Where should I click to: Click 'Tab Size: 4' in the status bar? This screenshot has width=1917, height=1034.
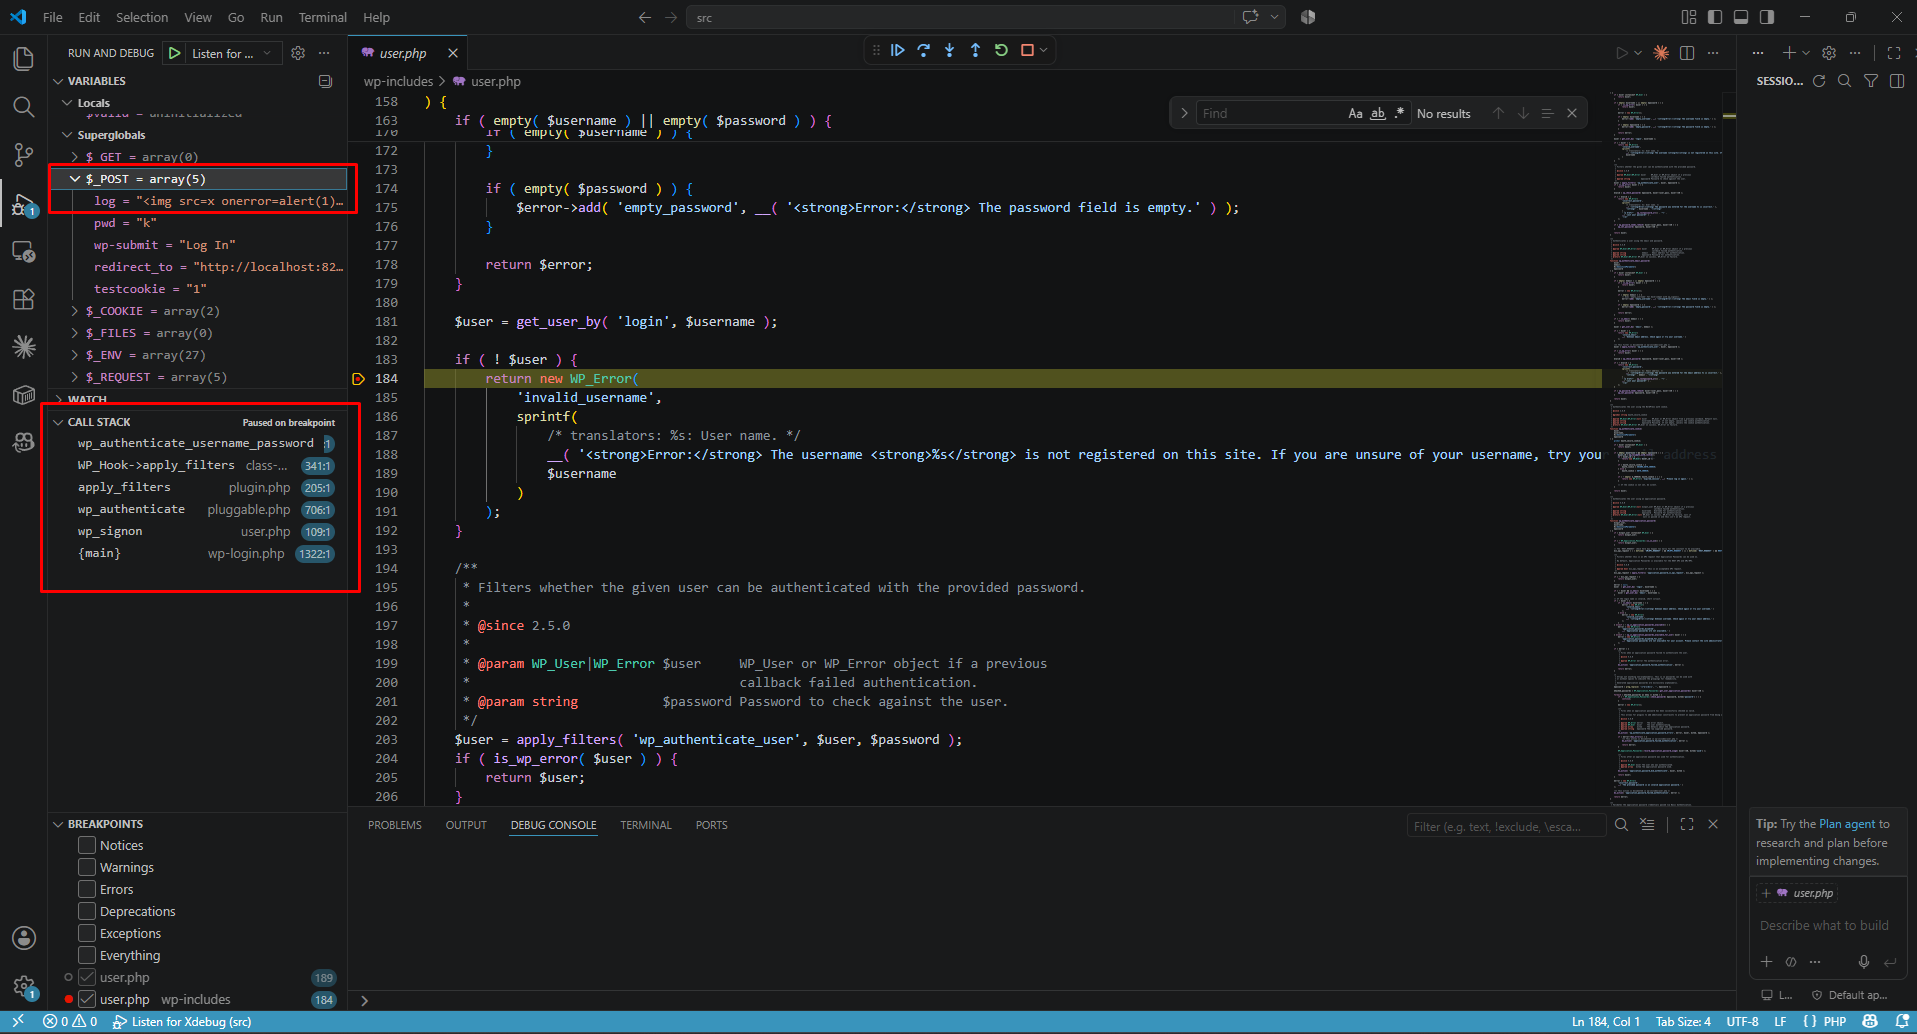1683,1022
